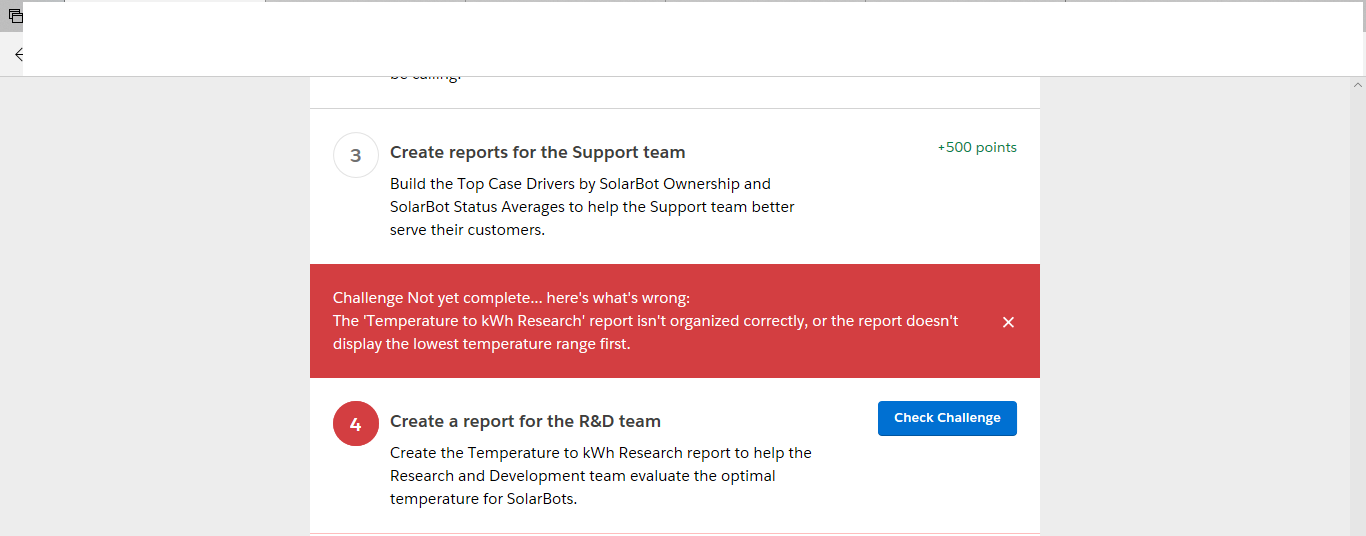Click the +500 points label
Viewport: 1366px width, 536px height.
[x=976, y=147]
